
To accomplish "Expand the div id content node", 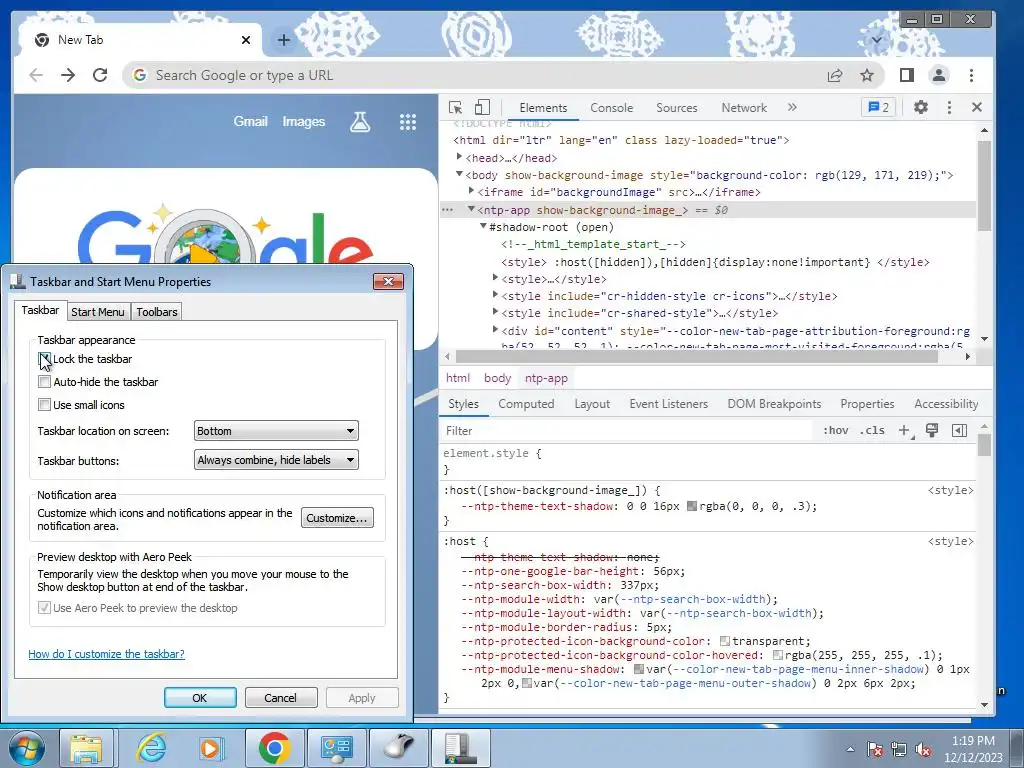I will pos(495,330).
